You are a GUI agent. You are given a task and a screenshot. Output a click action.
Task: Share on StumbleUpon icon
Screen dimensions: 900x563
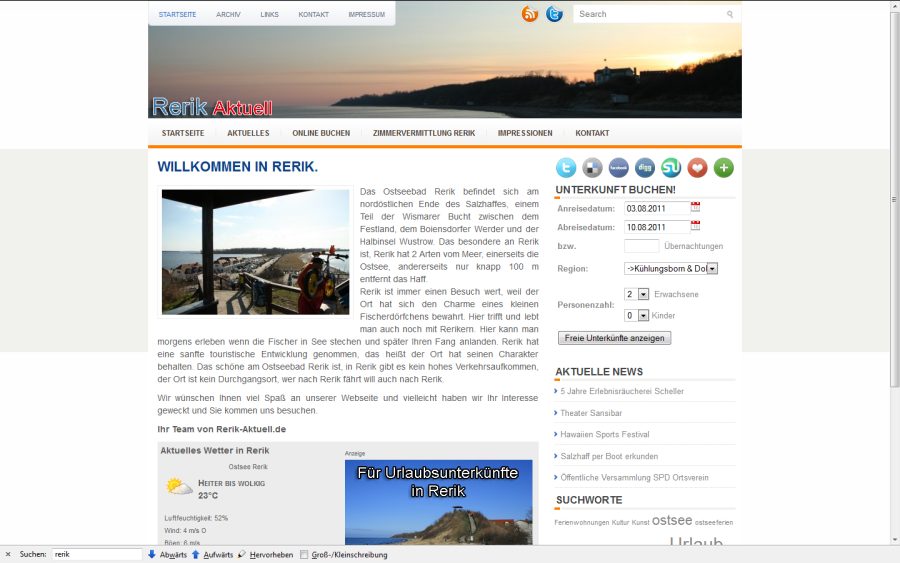tap(671, 168)
